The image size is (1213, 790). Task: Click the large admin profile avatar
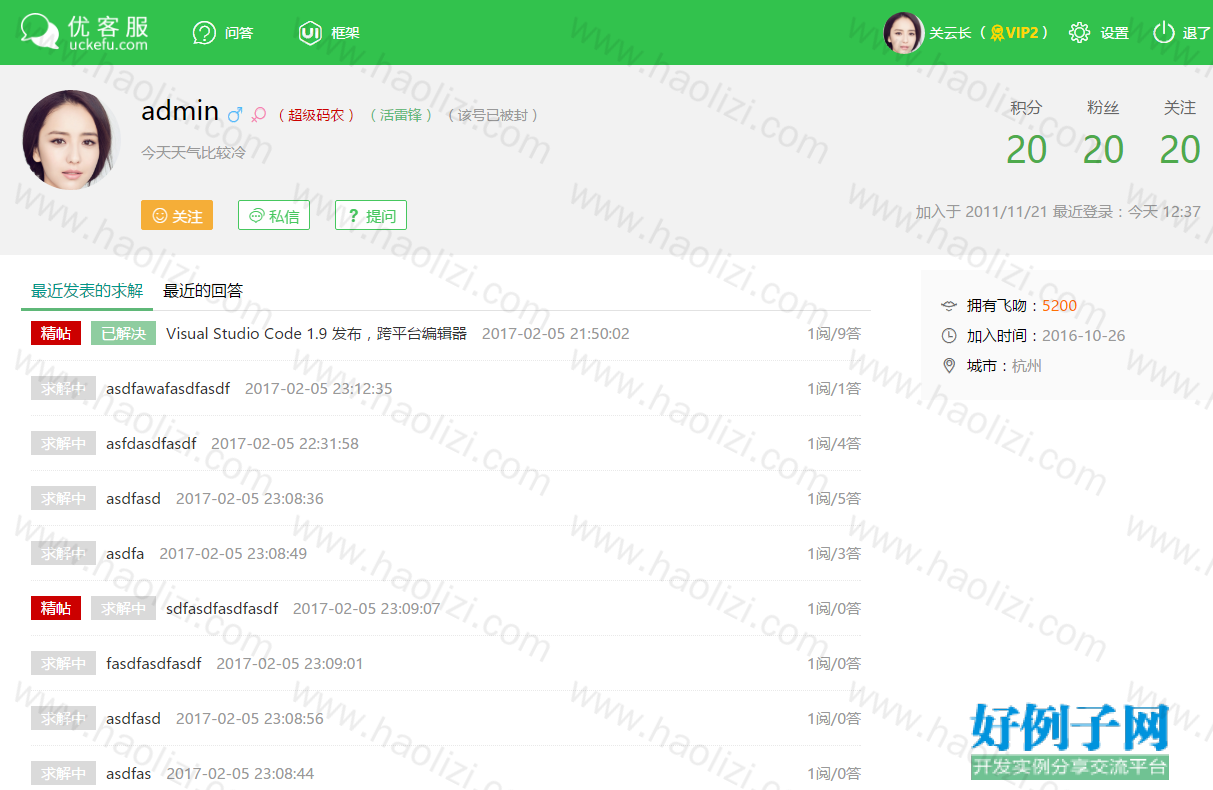72,140
